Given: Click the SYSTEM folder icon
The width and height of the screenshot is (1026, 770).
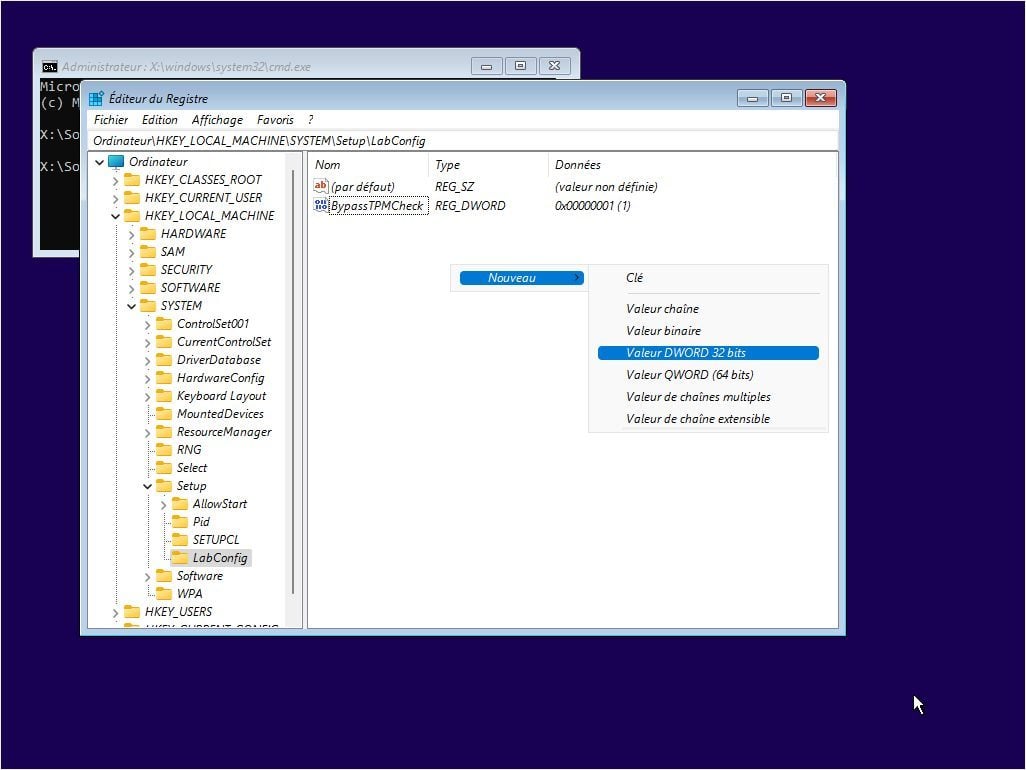Looking at the screenshot, I should click(148, 306).
